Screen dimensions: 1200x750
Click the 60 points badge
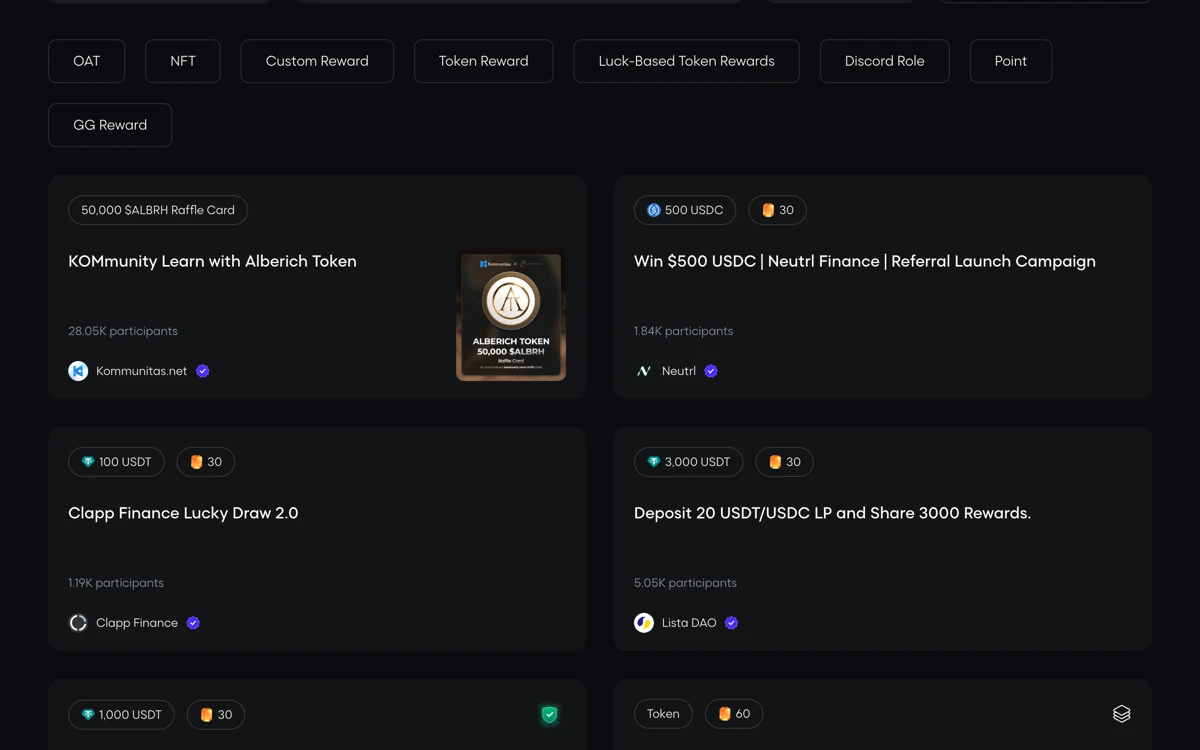[734, 714]
